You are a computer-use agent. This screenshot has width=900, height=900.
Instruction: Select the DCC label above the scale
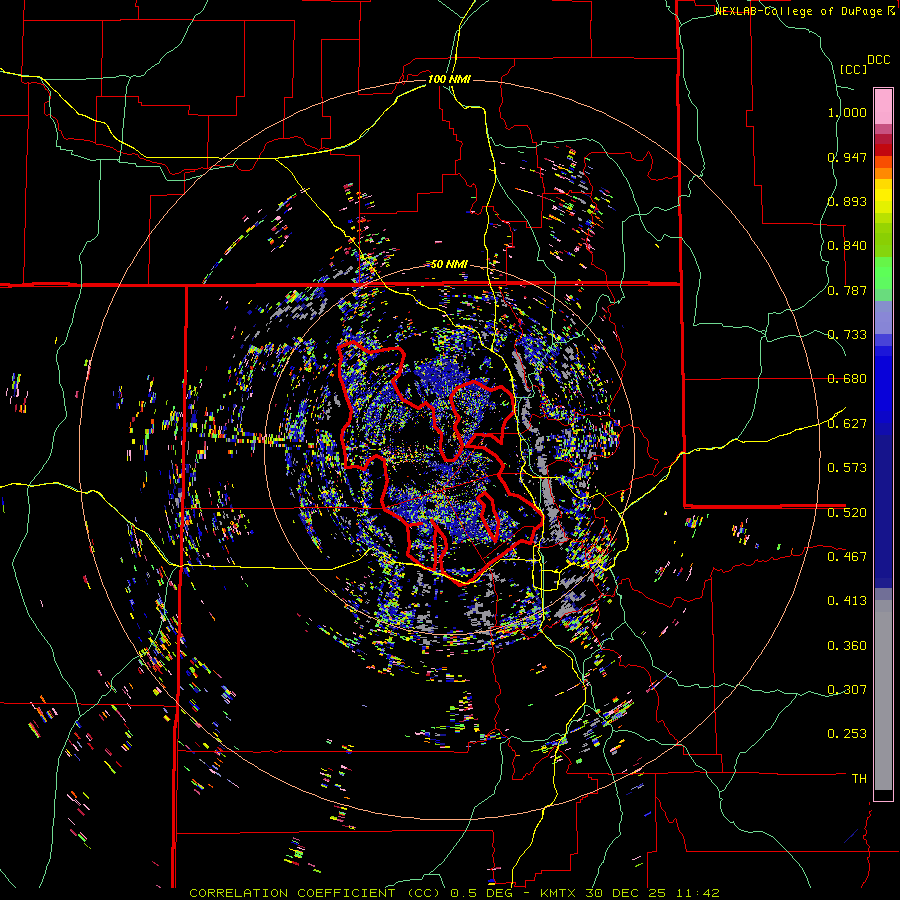(878, 60)
